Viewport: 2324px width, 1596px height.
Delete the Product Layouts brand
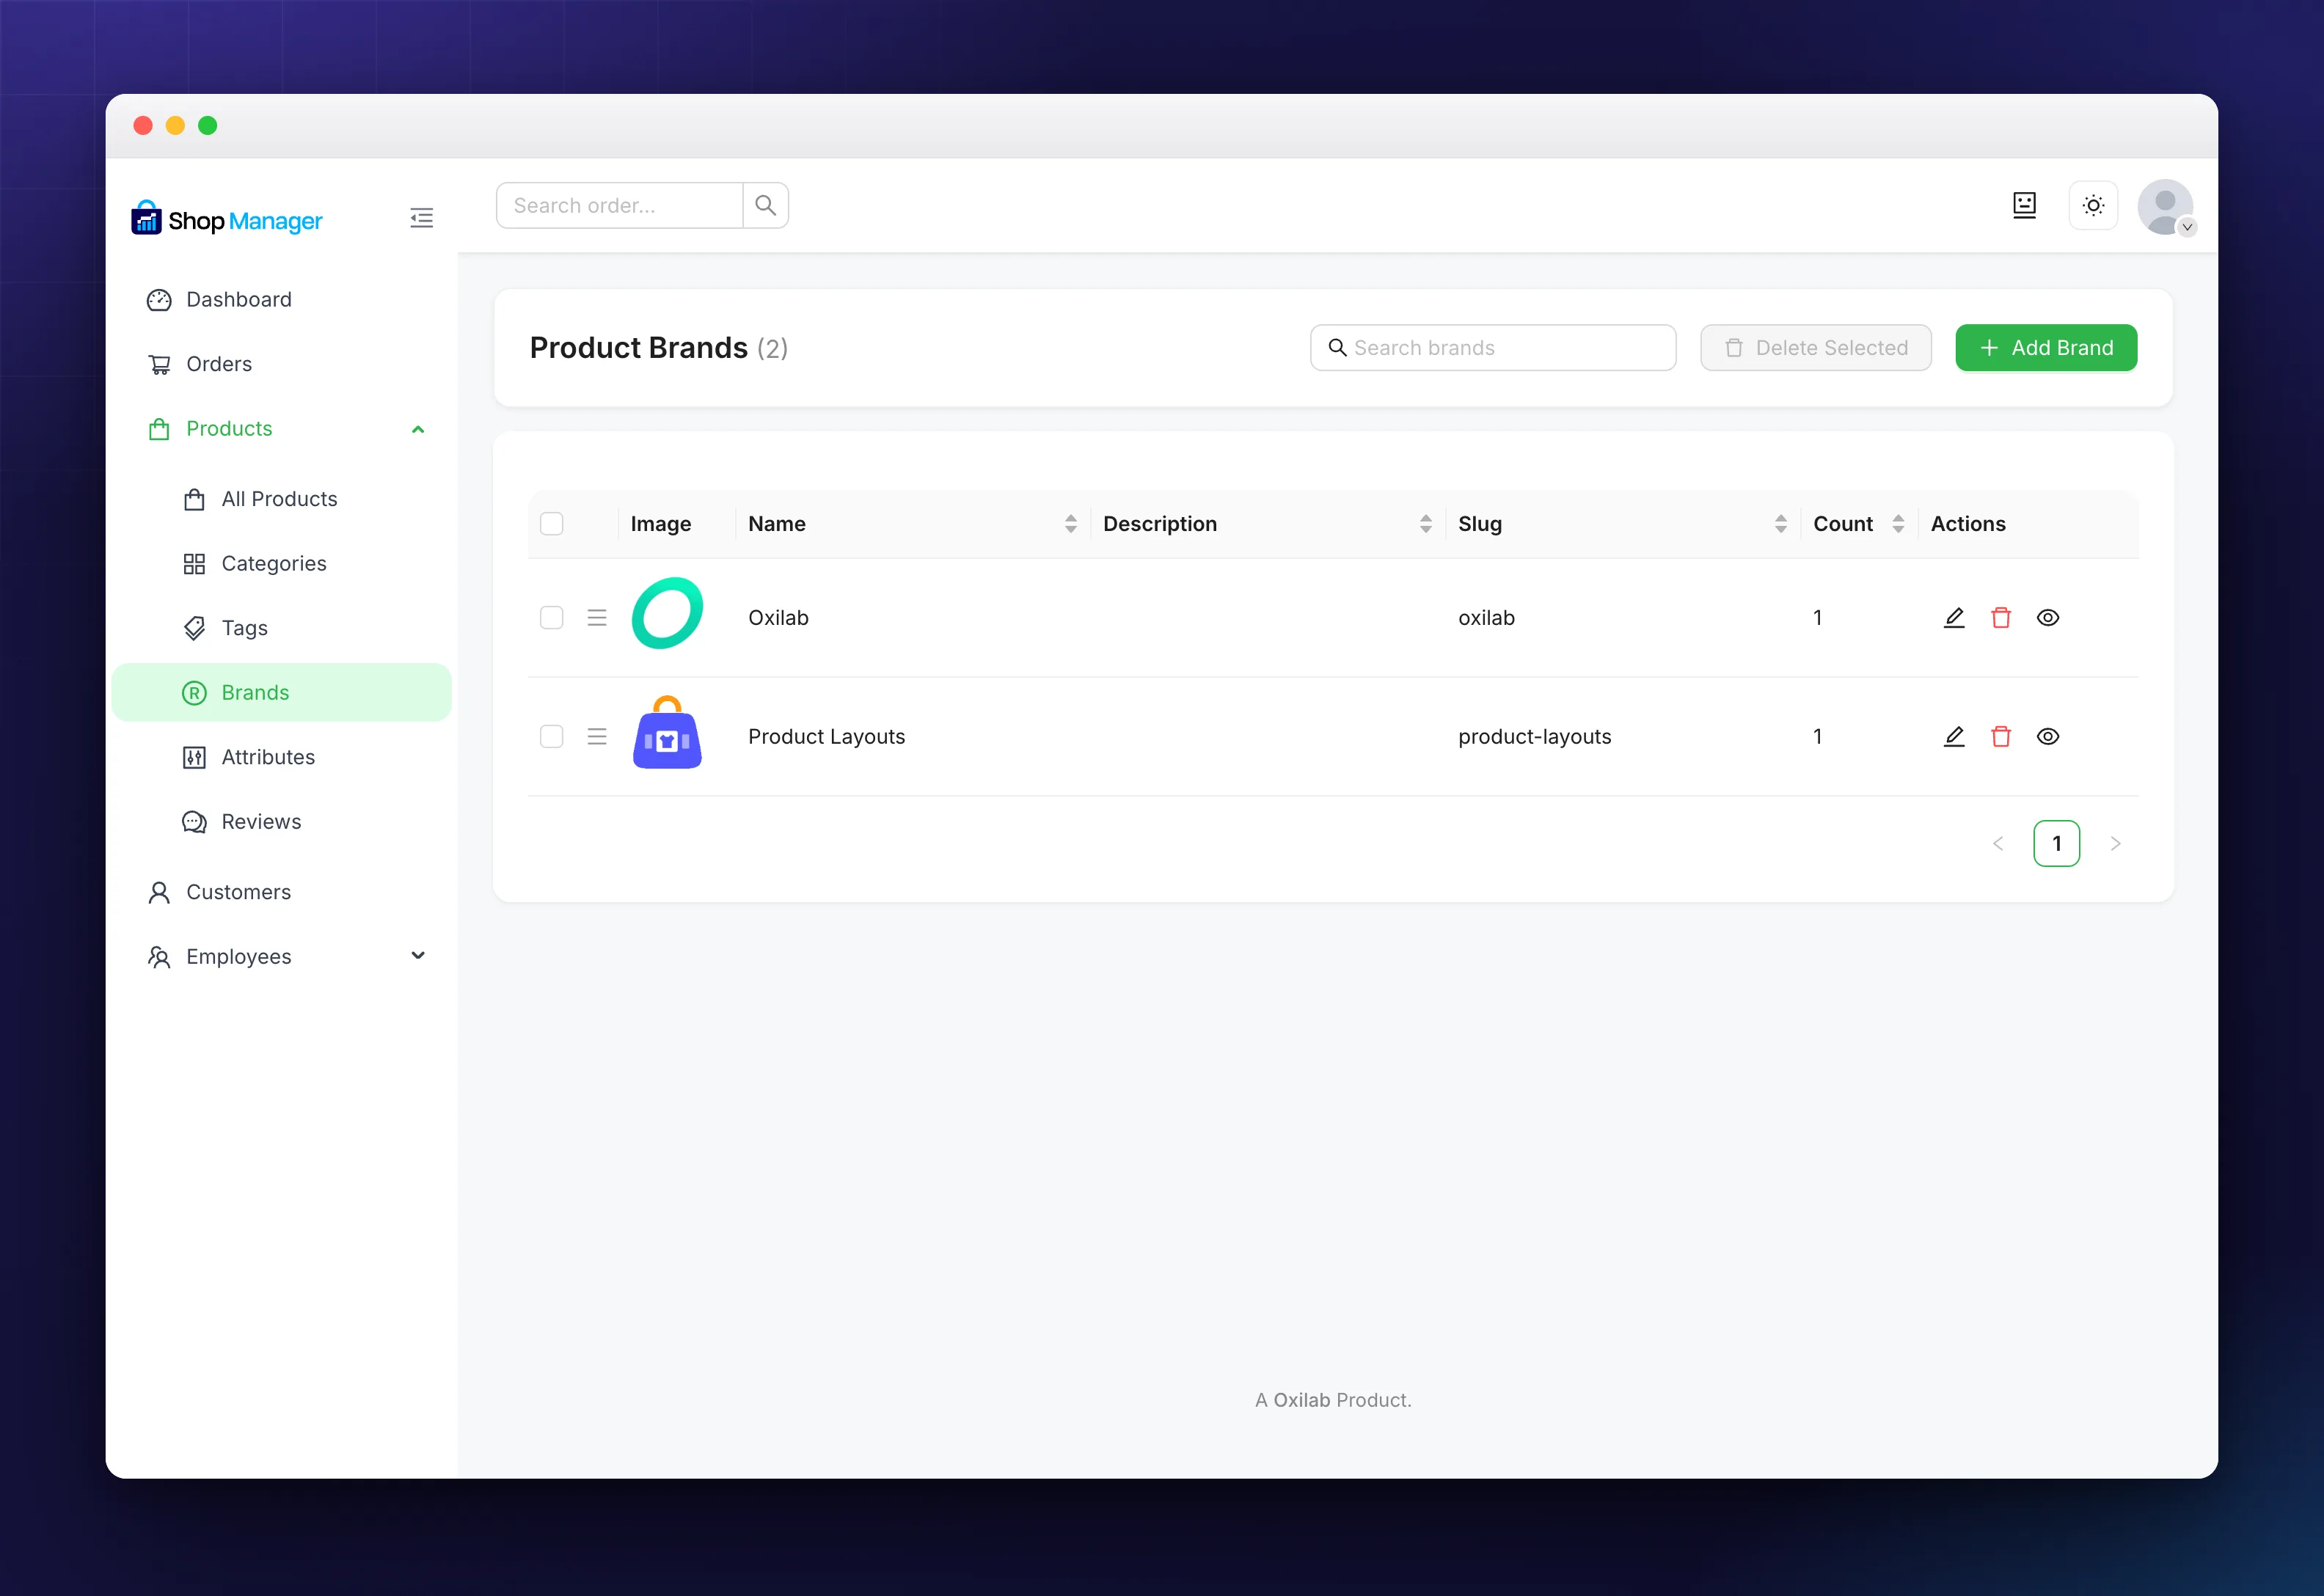click(x=2001, y=737)
